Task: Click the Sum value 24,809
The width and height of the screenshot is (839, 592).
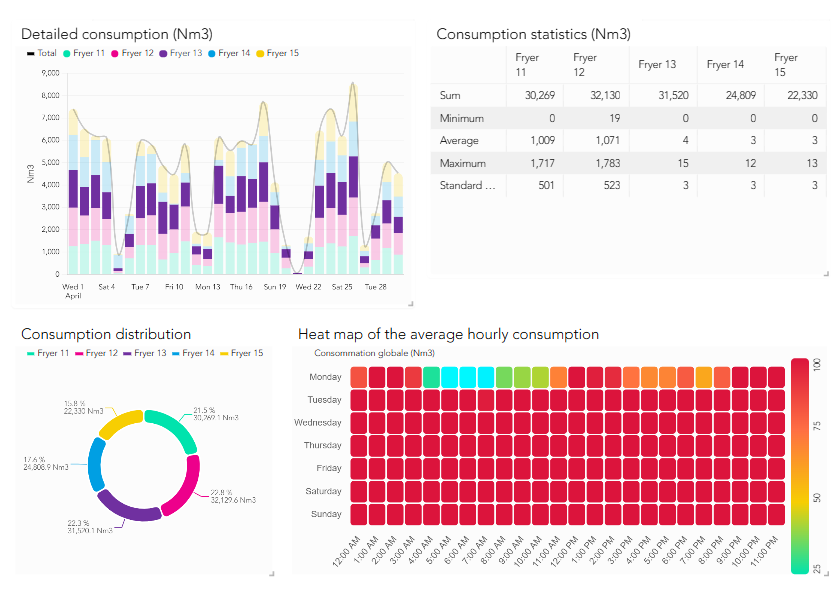Action: 741,95
